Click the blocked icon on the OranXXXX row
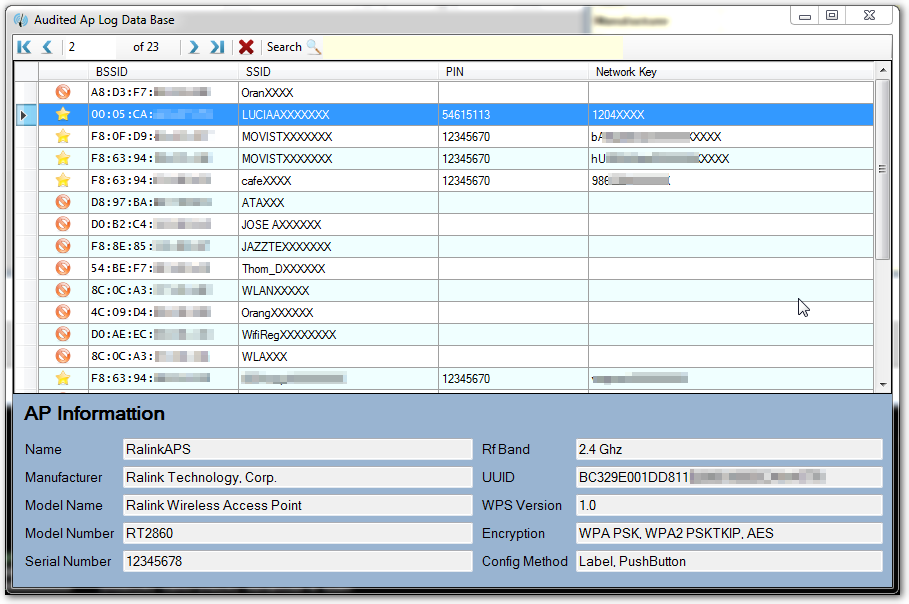The image size is (909, 604). click(x=62, y=93)
